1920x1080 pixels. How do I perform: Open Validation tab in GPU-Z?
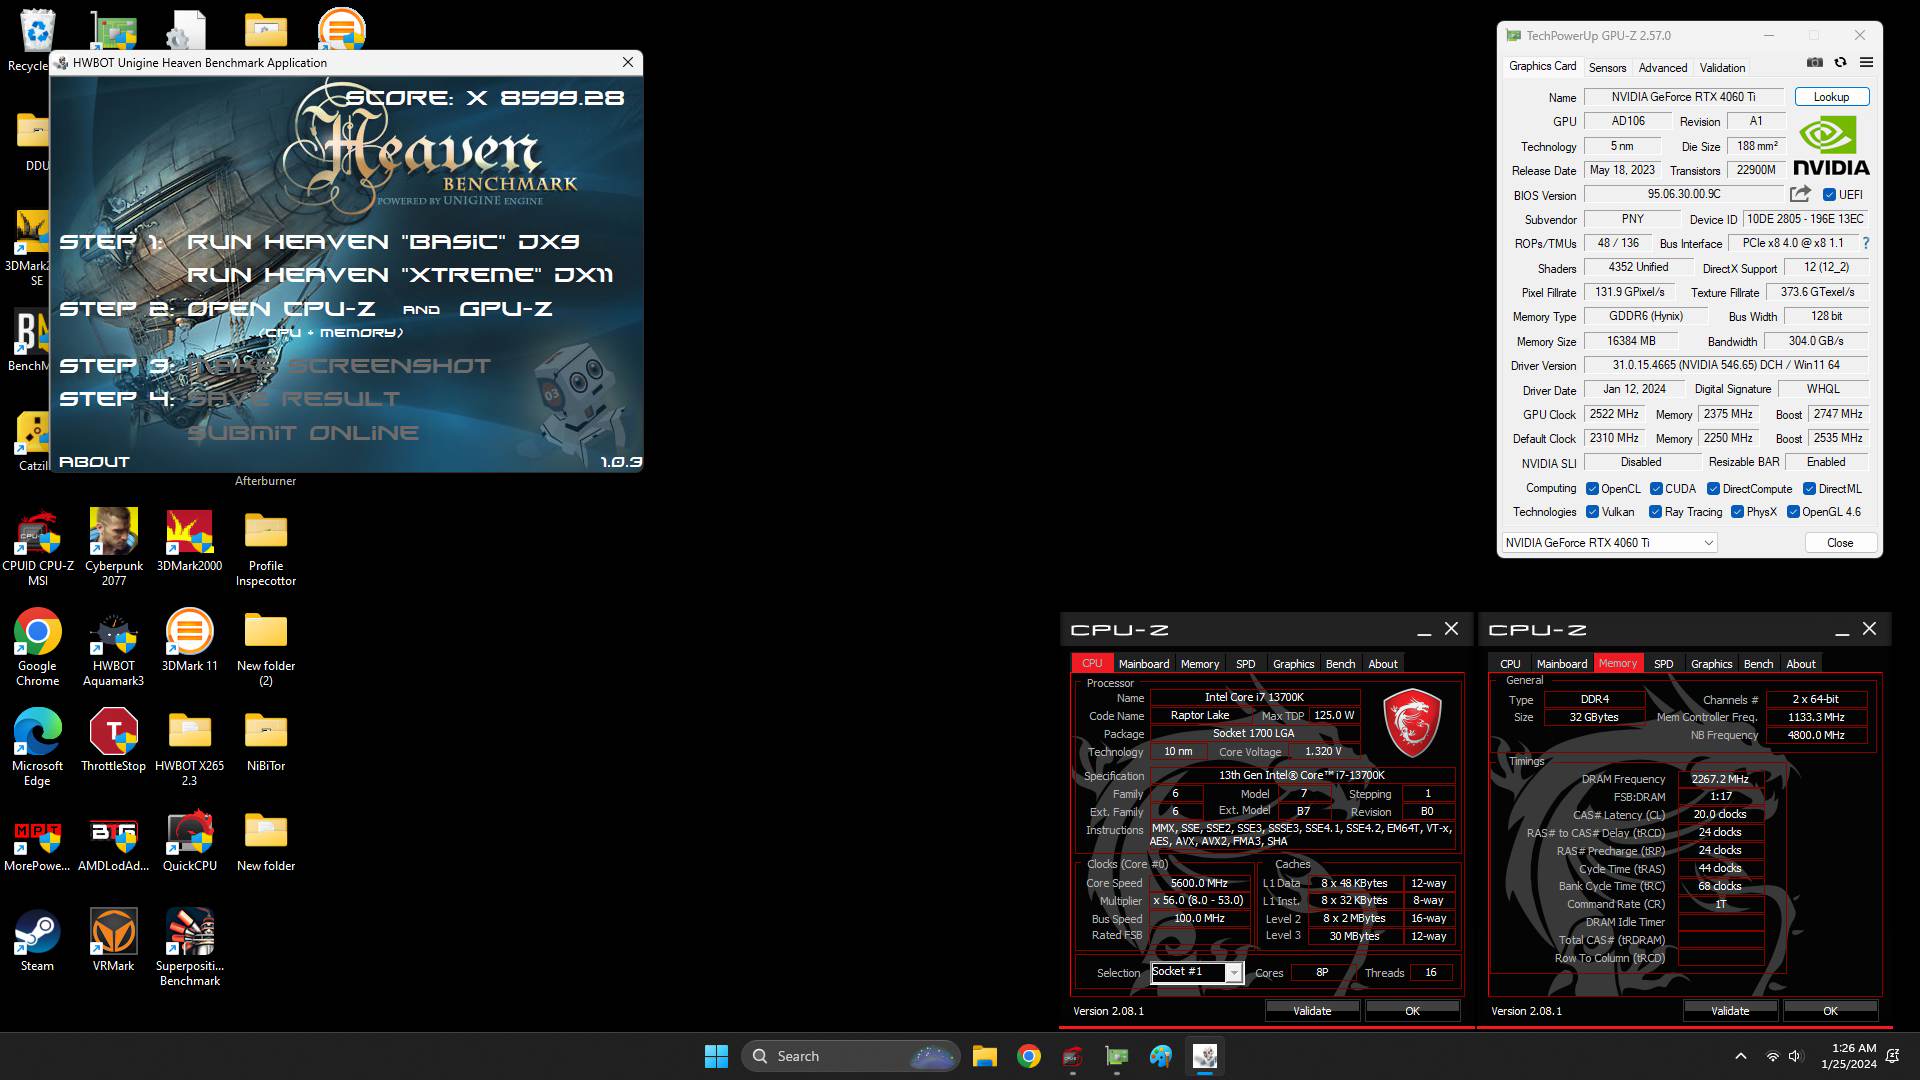click(1722, 68)
